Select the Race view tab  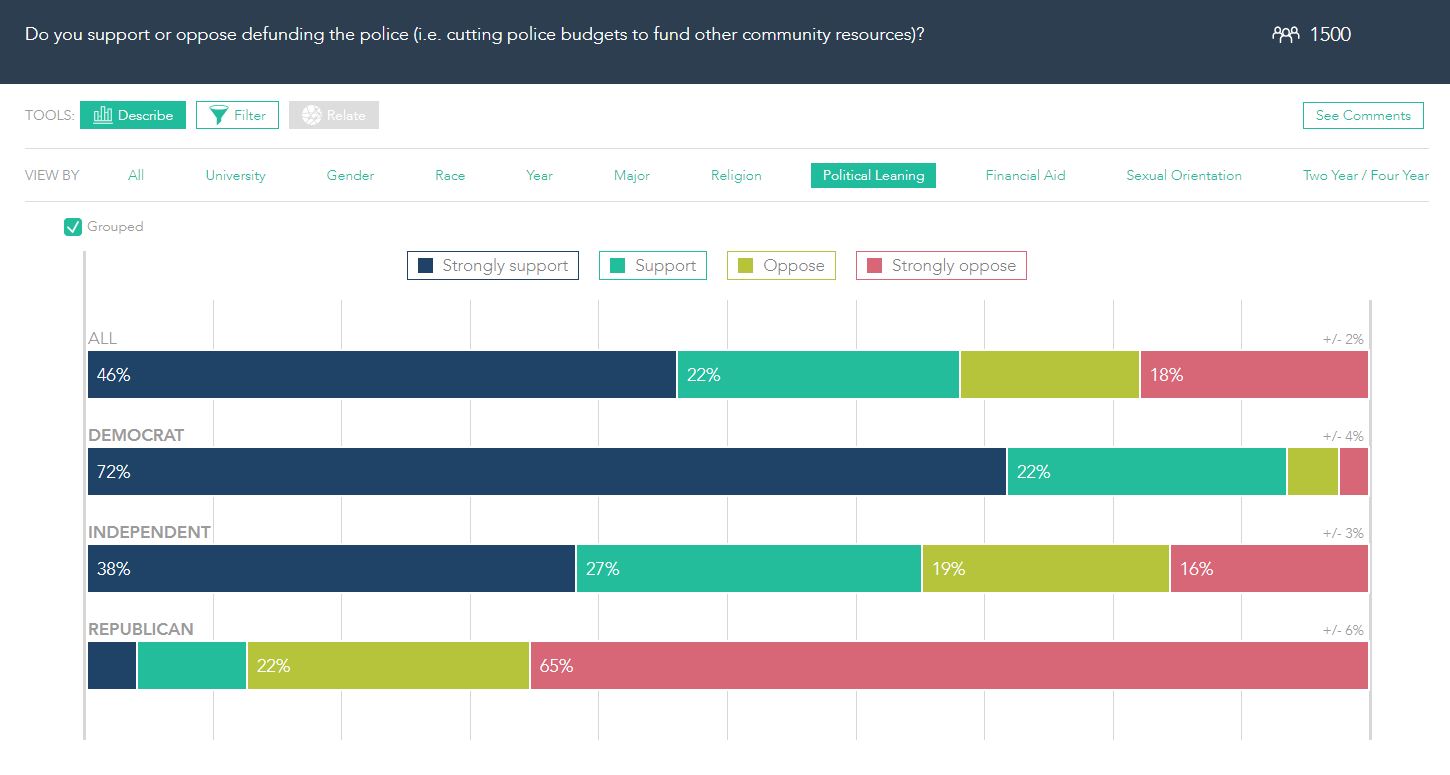pos(450,175)
